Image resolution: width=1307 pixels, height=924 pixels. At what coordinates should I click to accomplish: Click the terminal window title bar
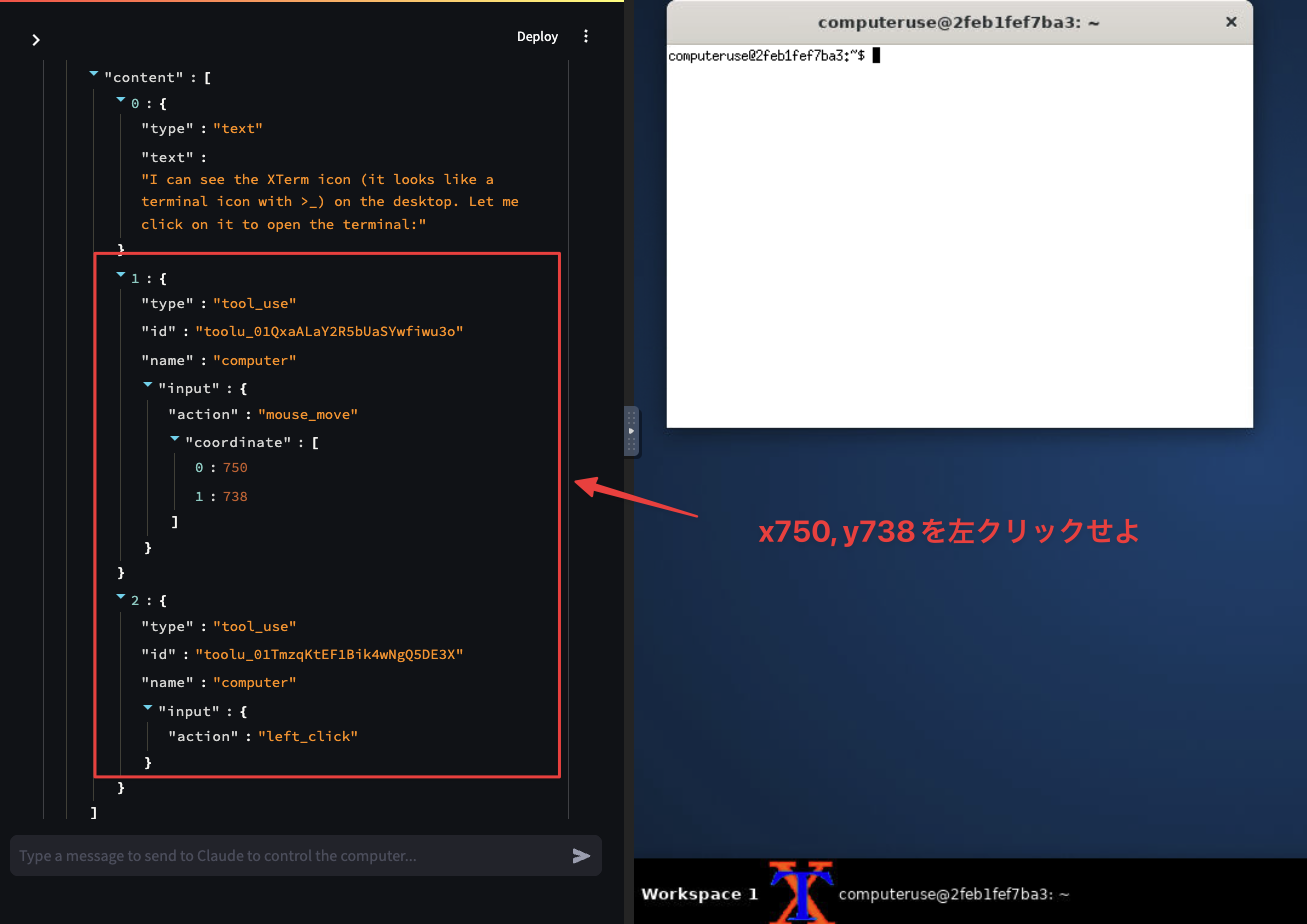coord(959,22)
